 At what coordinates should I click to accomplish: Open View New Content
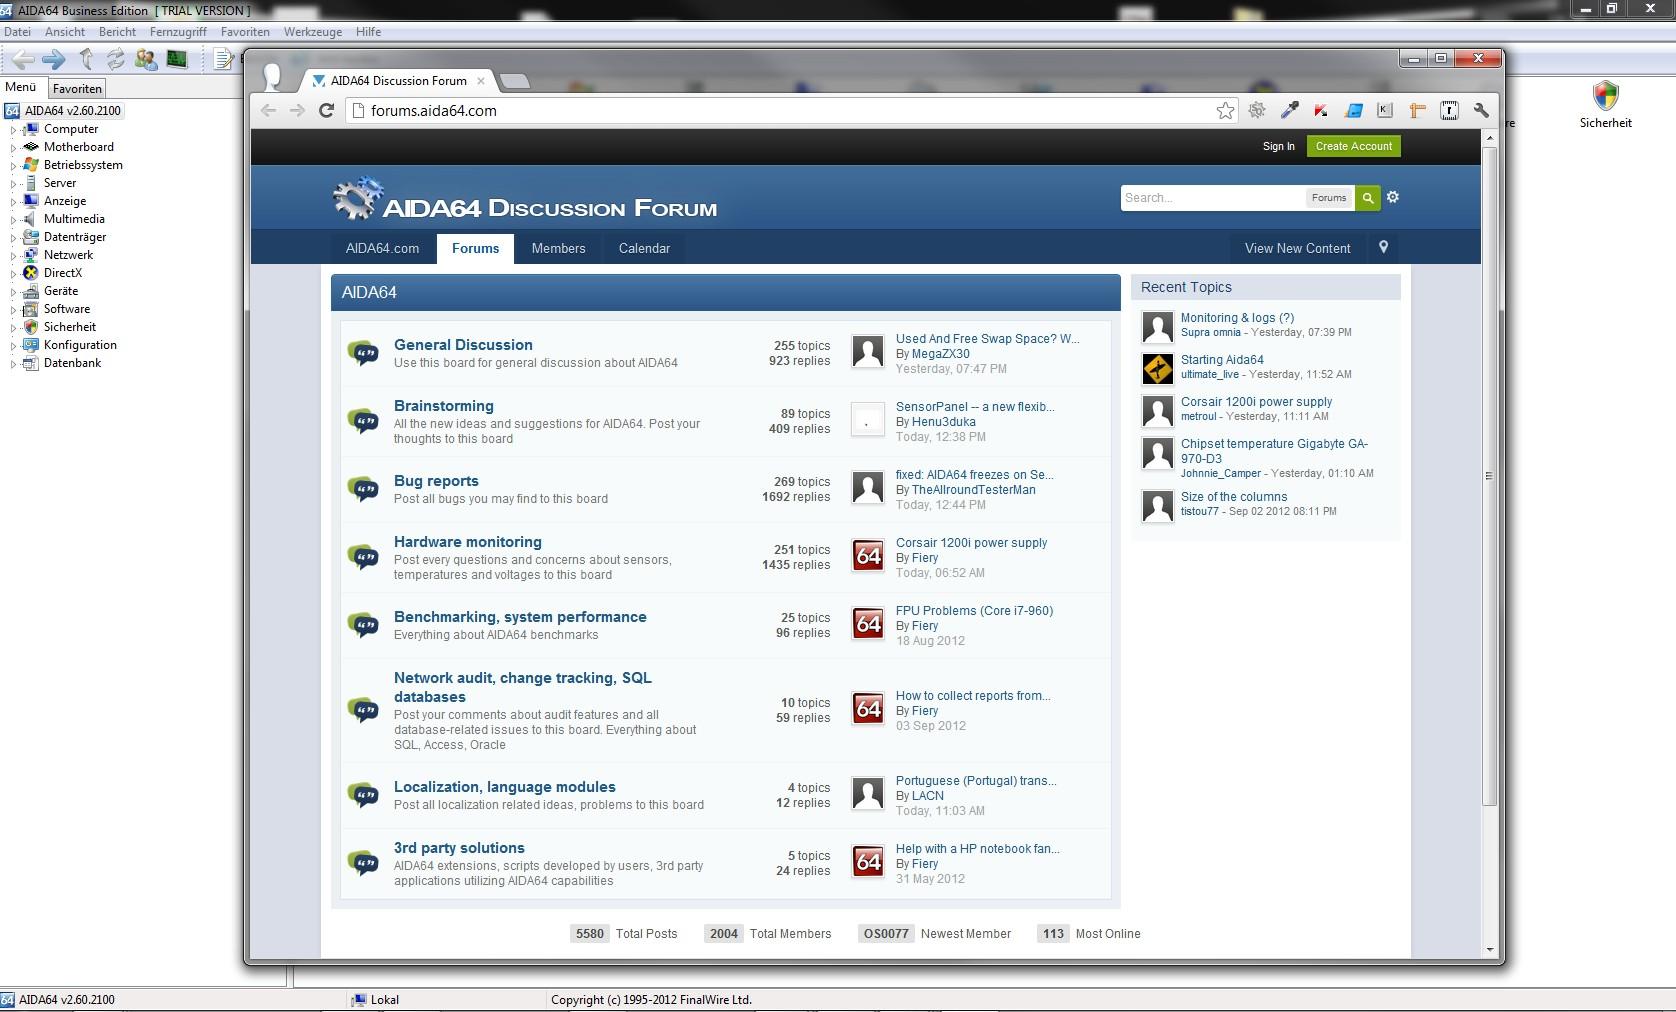tap(1297, 248)
